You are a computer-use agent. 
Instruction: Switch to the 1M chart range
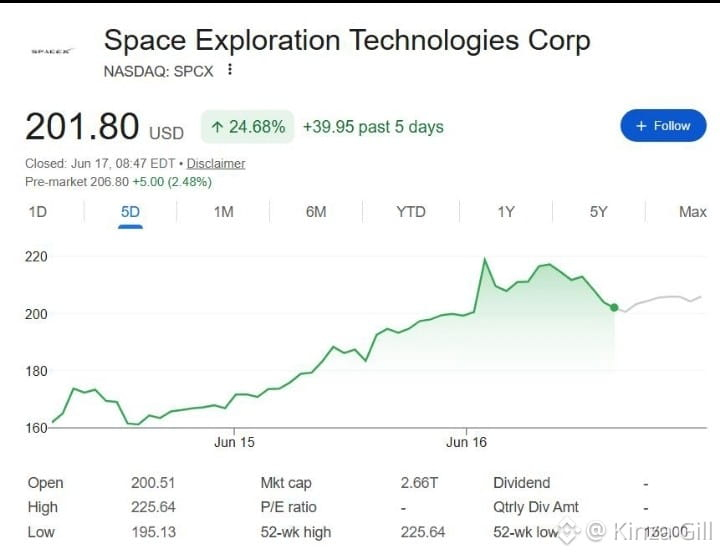point(224,212)
